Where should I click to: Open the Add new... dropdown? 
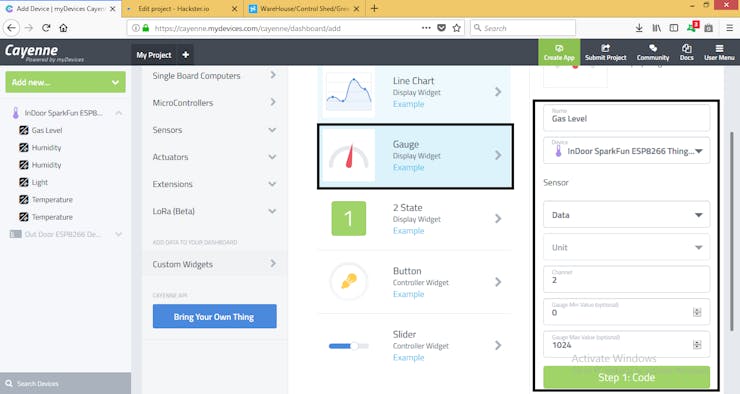pyautogui.click(x=66, y=82)
